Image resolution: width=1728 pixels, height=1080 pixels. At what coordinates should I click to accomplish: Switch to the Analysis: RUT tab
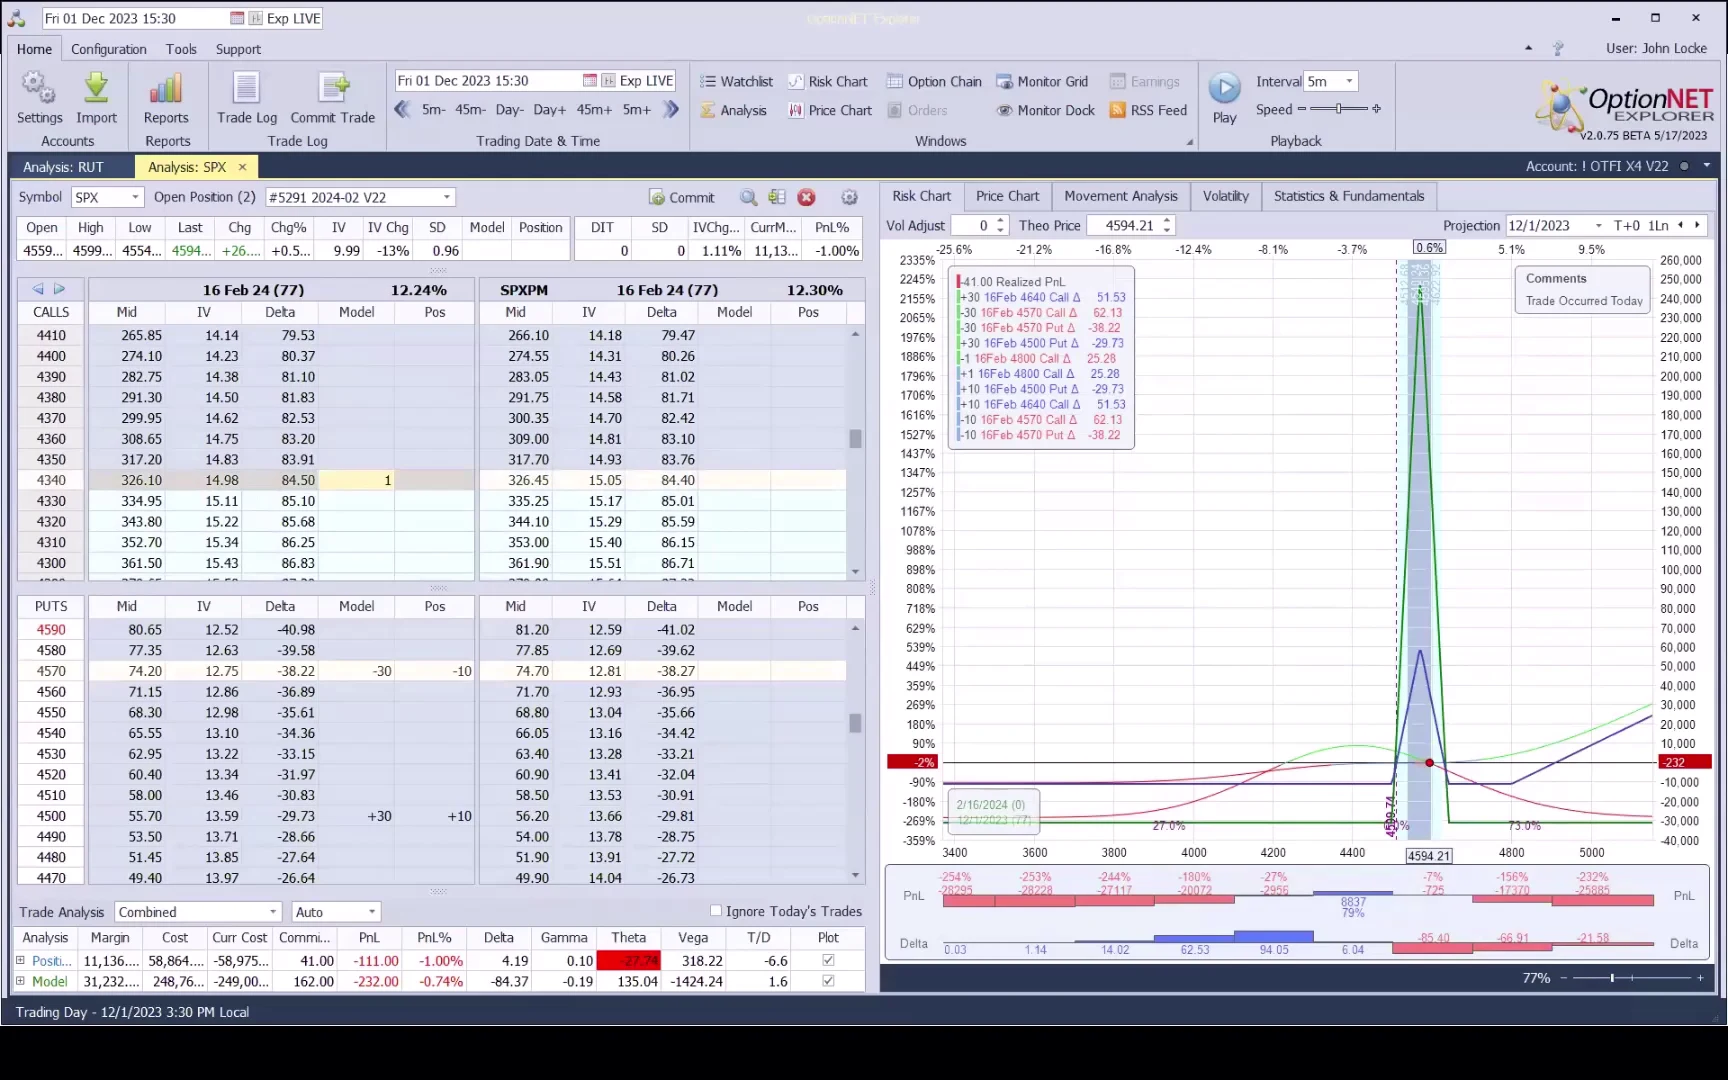(63, 167)
